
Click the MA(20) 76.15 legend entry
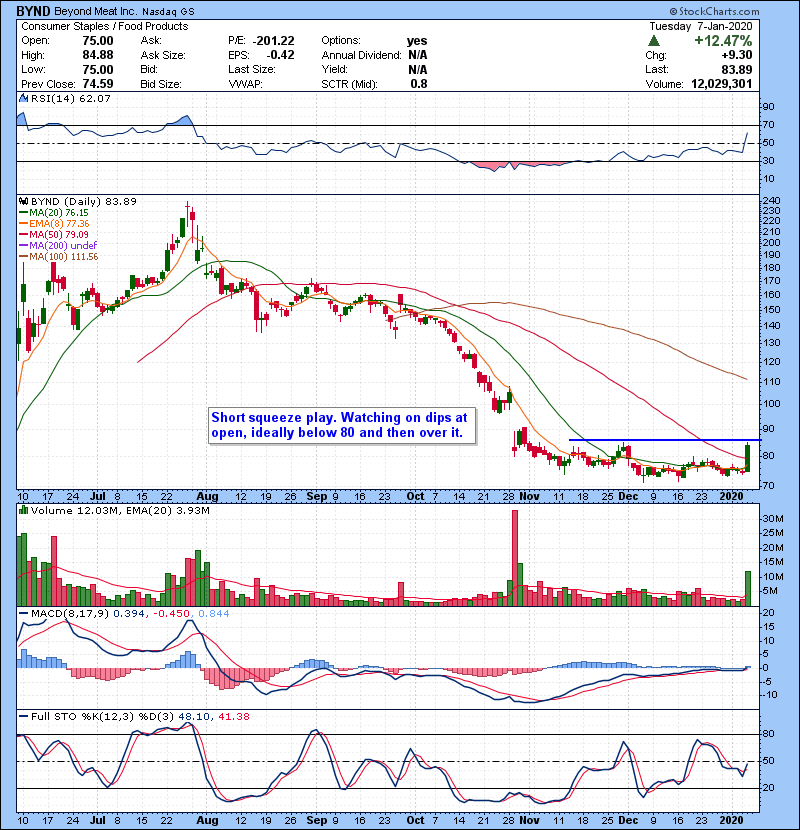pos(54,213)
